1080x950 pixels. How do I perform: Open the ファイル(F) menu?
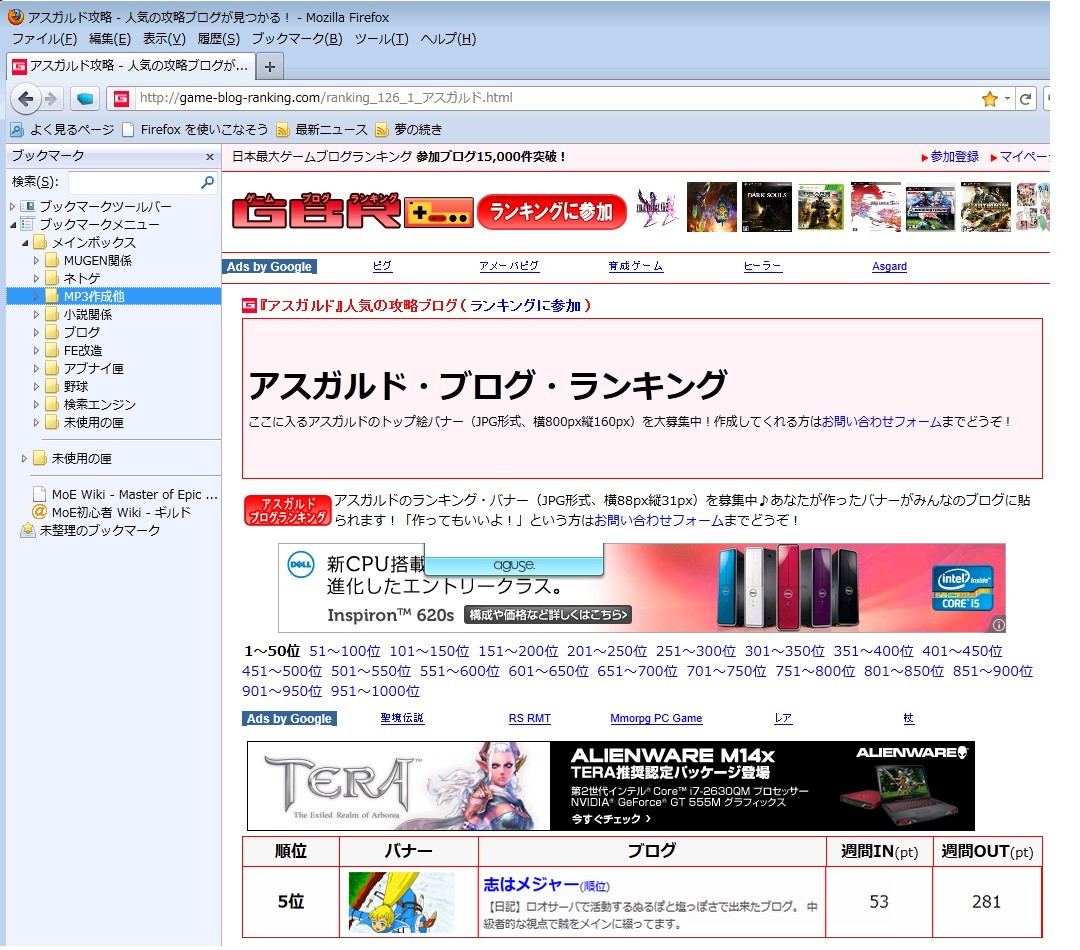tap(45, 39)
